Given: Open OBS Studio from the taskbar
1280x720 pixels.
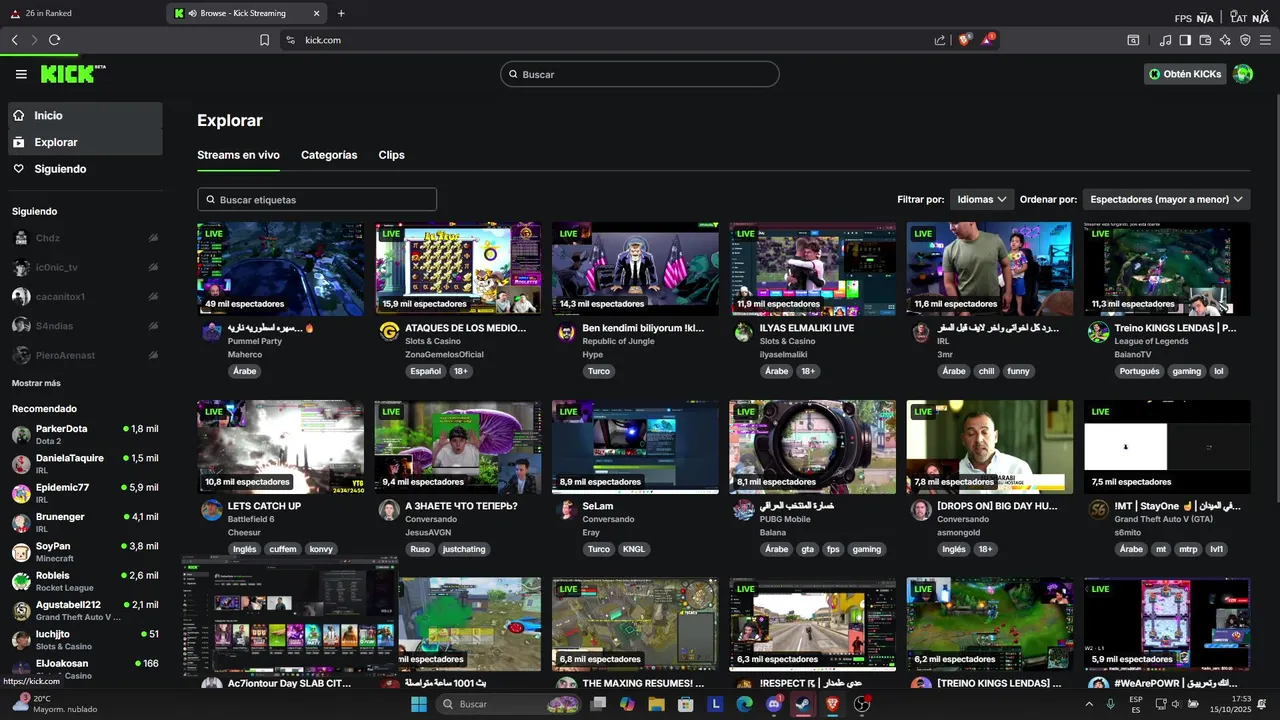Looking at the screenshot, I should [862, 704].
